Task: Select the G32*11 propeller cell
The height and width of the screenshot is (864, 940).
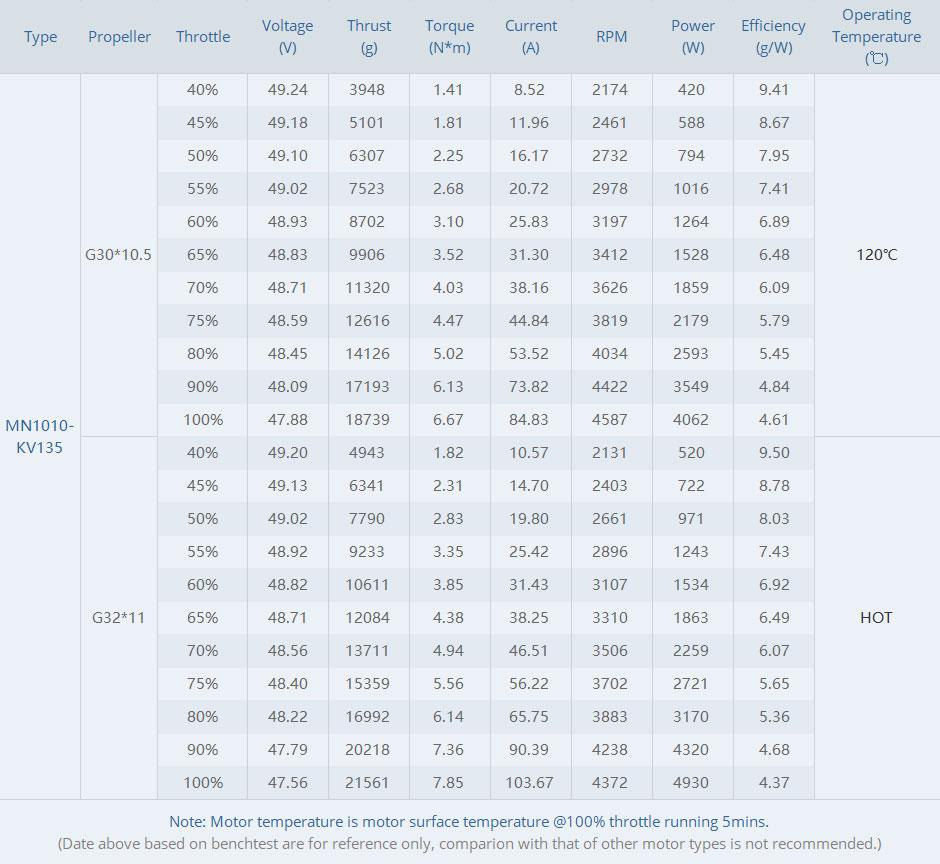Action: tap(119, 618)
